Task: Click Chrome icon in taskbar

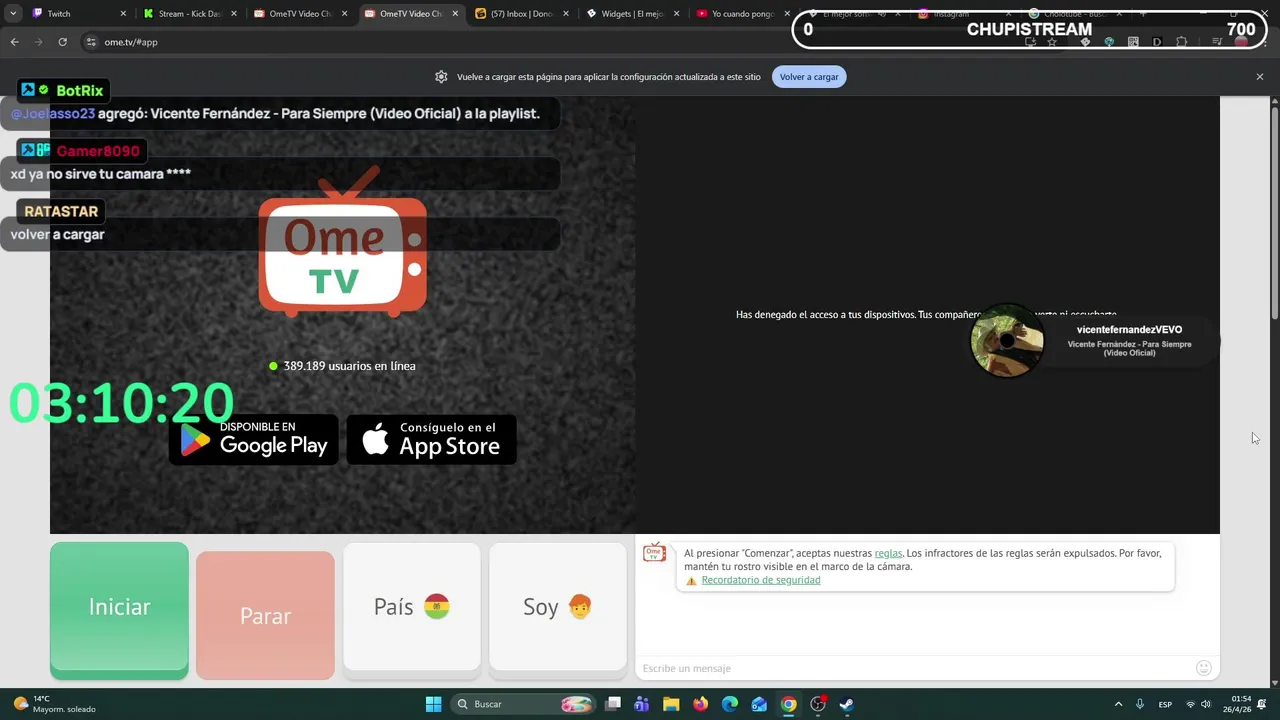Action: pos(789,704)
